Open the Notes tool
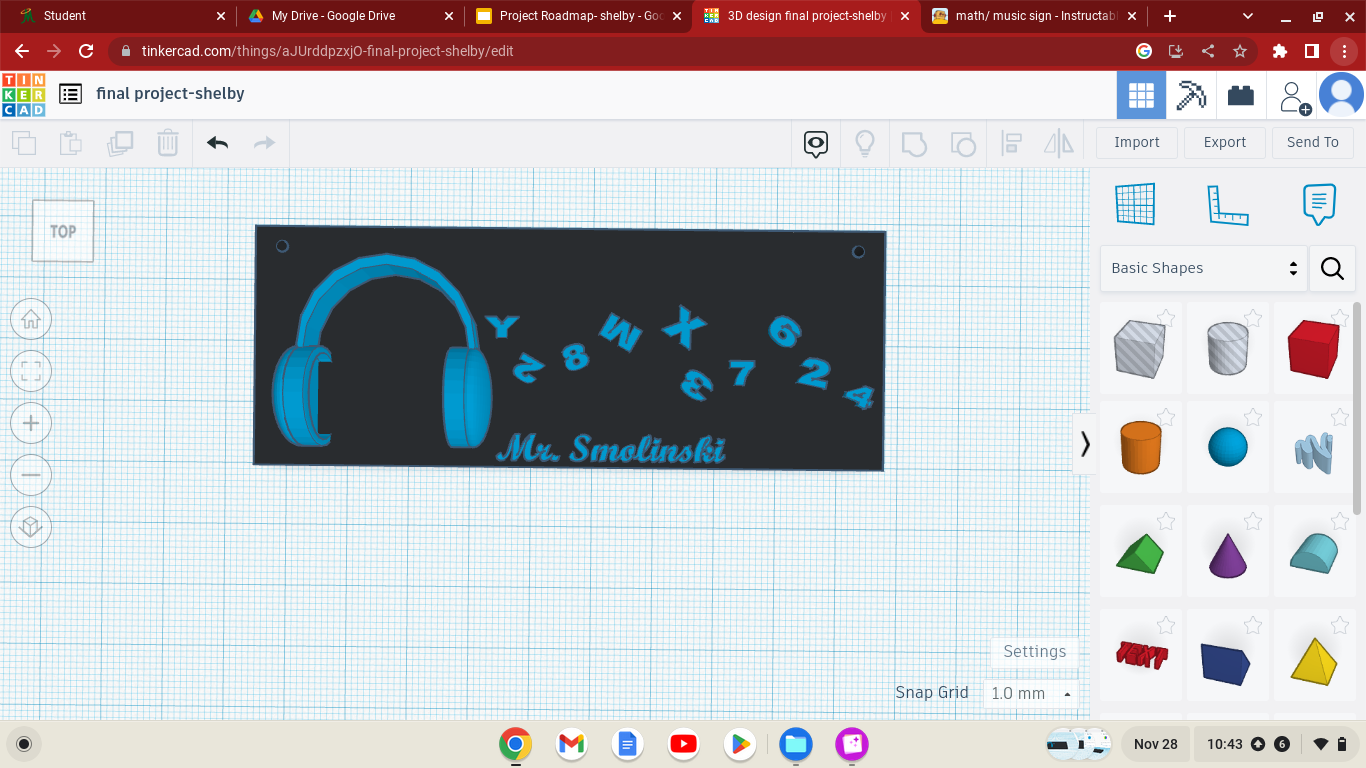Screen dimensions: 1366x768 coord(1318,202)
